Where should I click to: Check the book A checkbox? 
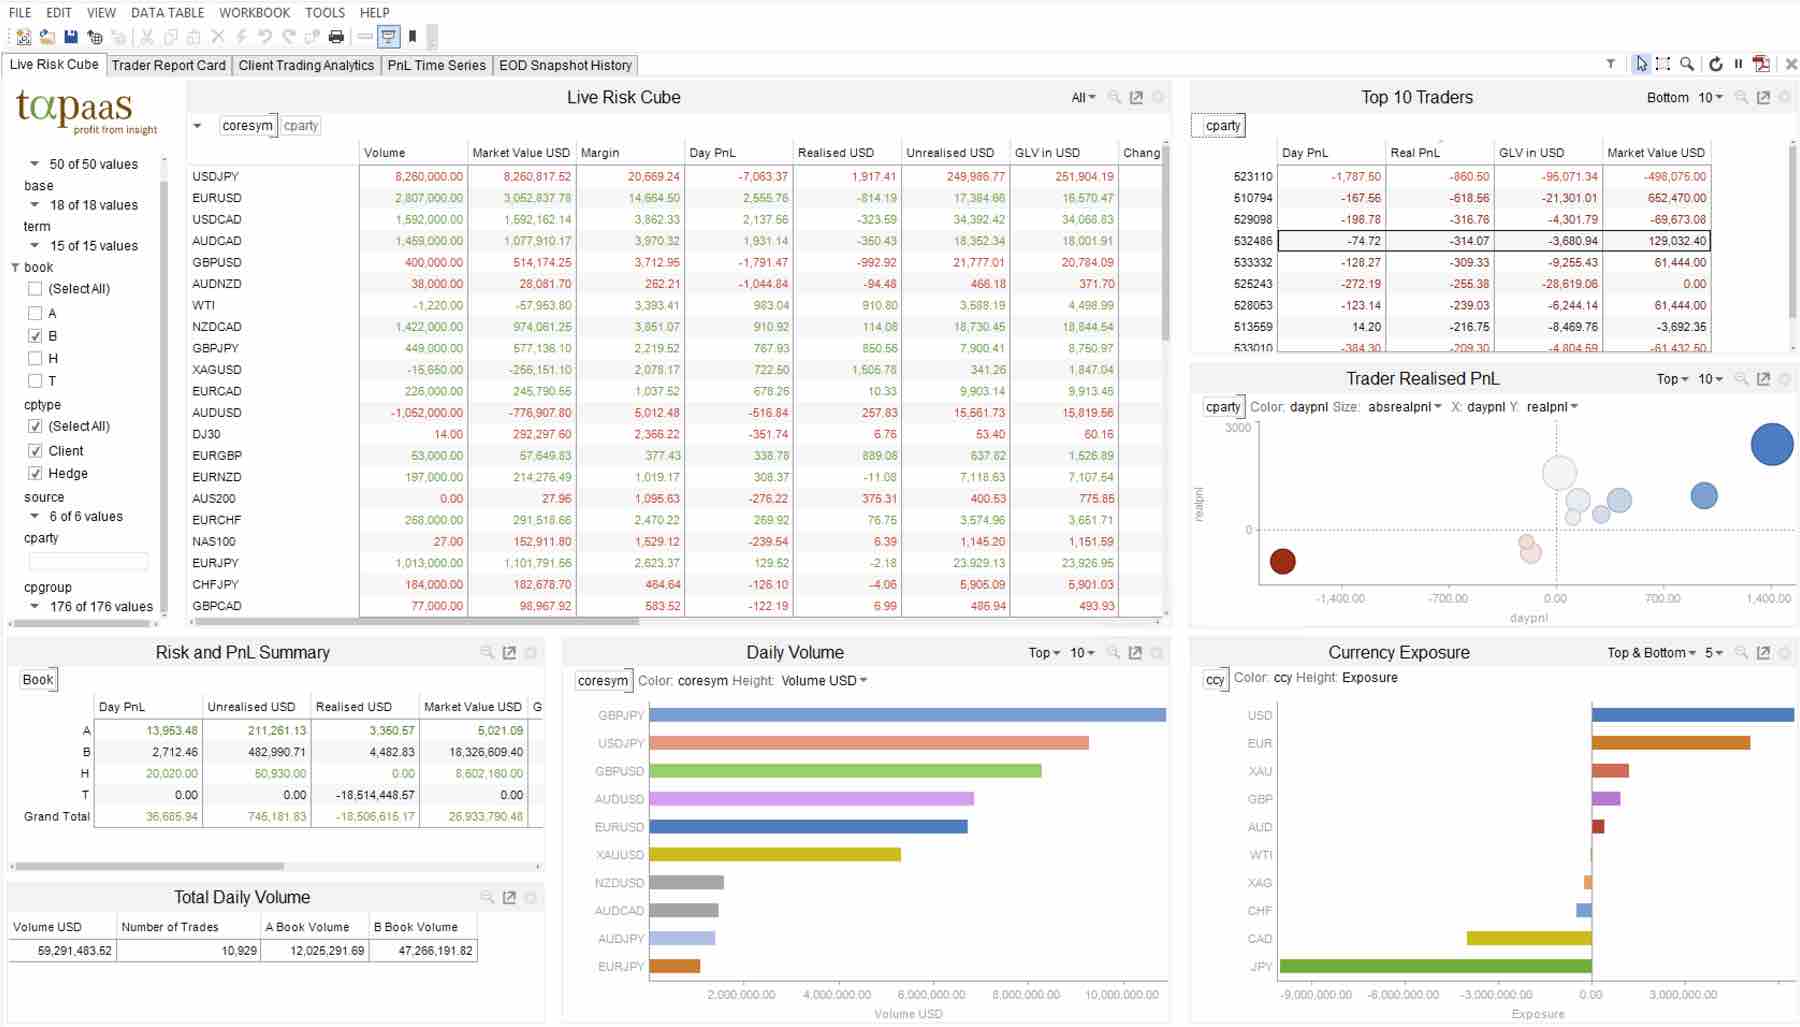tap(35, 313)
